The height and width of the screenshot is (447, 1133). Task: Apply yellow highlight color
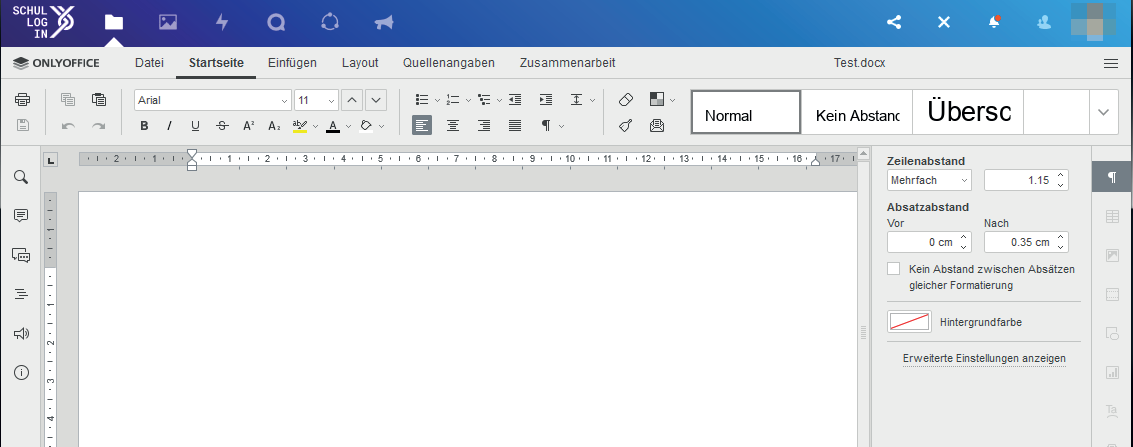click(300, 126)
